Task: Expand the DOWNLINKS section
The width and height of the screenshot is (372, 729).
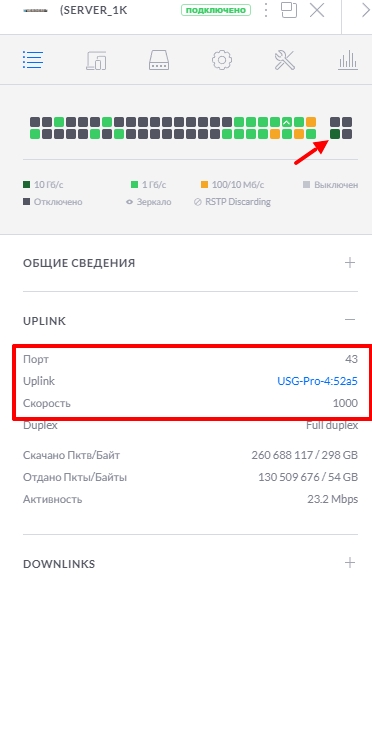Action: coord(350,563)
